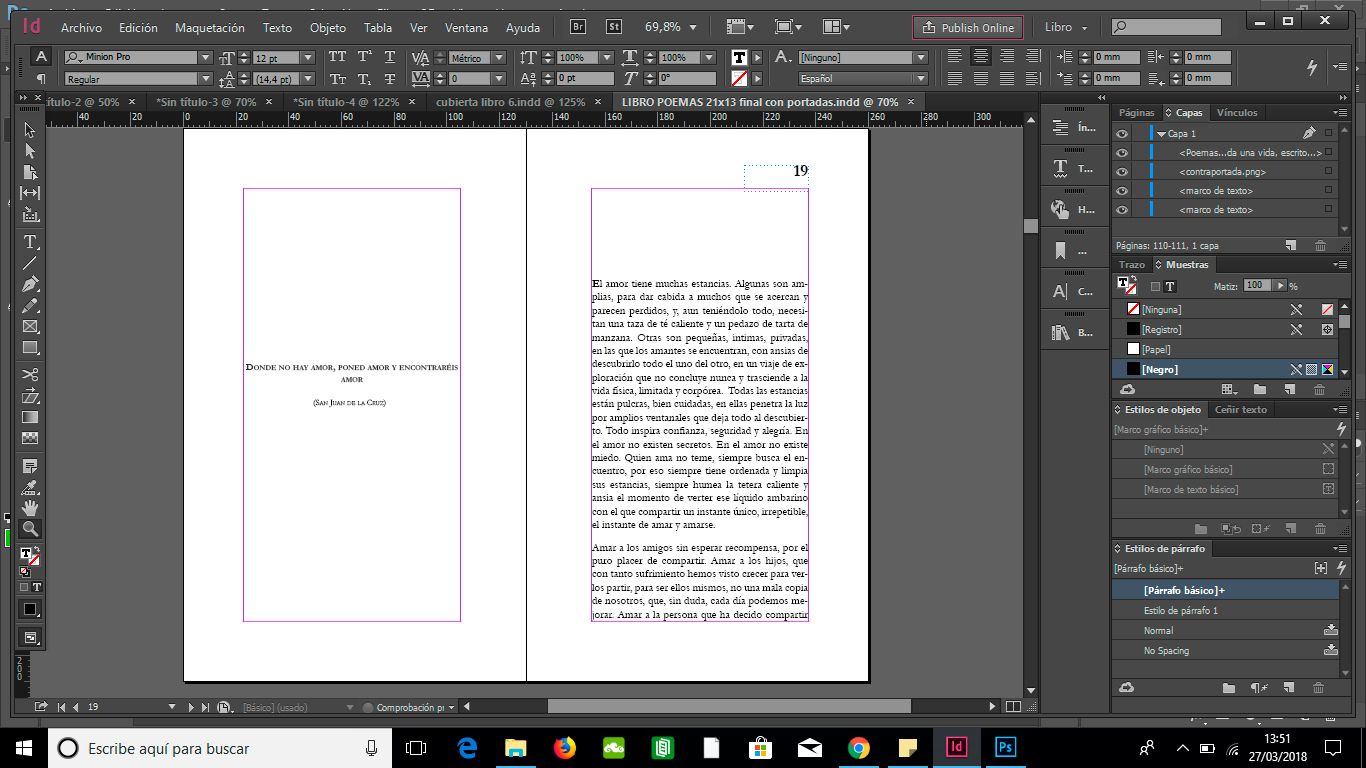
Task: Open the Español language dropdown
Action: [x=920, y=78]
